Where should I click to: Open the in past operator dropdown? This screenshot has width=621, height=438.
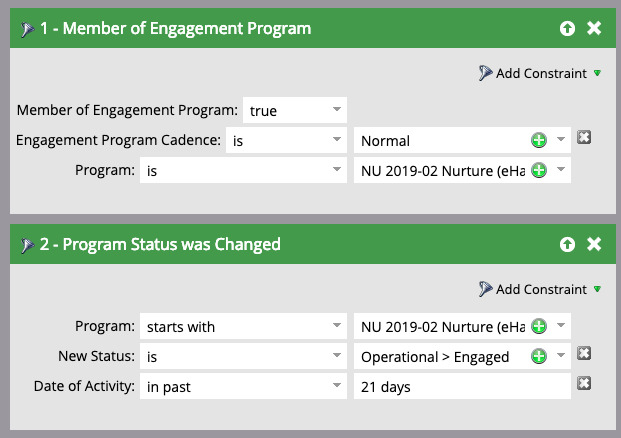click(x=243, y=386)
